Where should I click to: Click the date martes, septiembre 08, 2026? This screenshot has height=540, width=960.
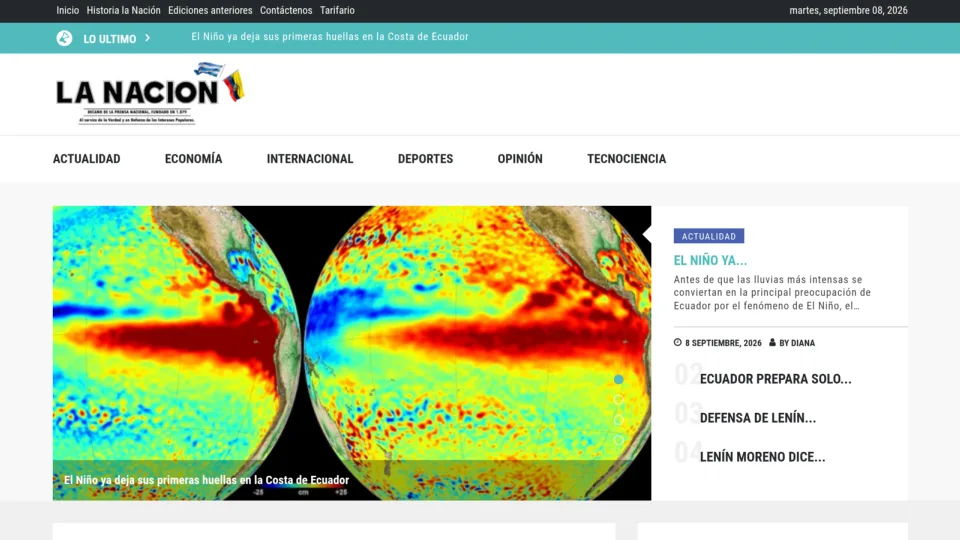tap(848, 10)
